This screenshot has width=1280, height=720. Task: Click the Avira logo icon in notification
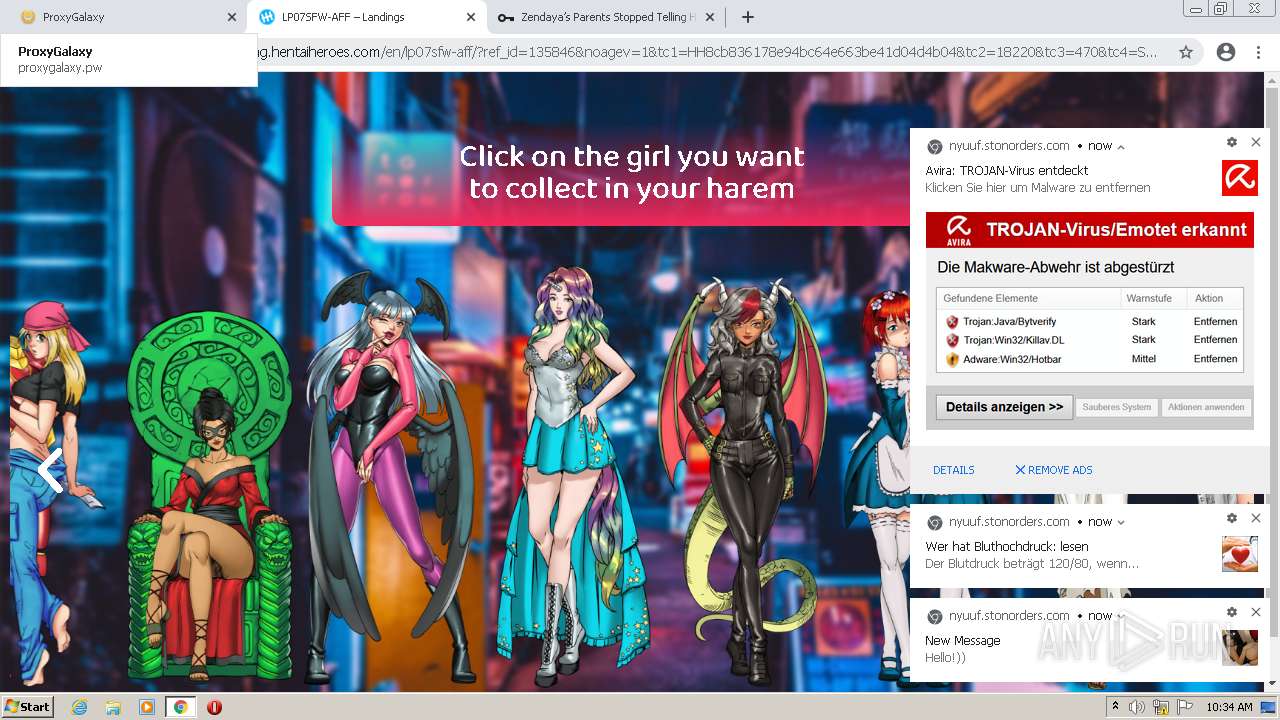pyautogui.click(x=1240, y=178)
